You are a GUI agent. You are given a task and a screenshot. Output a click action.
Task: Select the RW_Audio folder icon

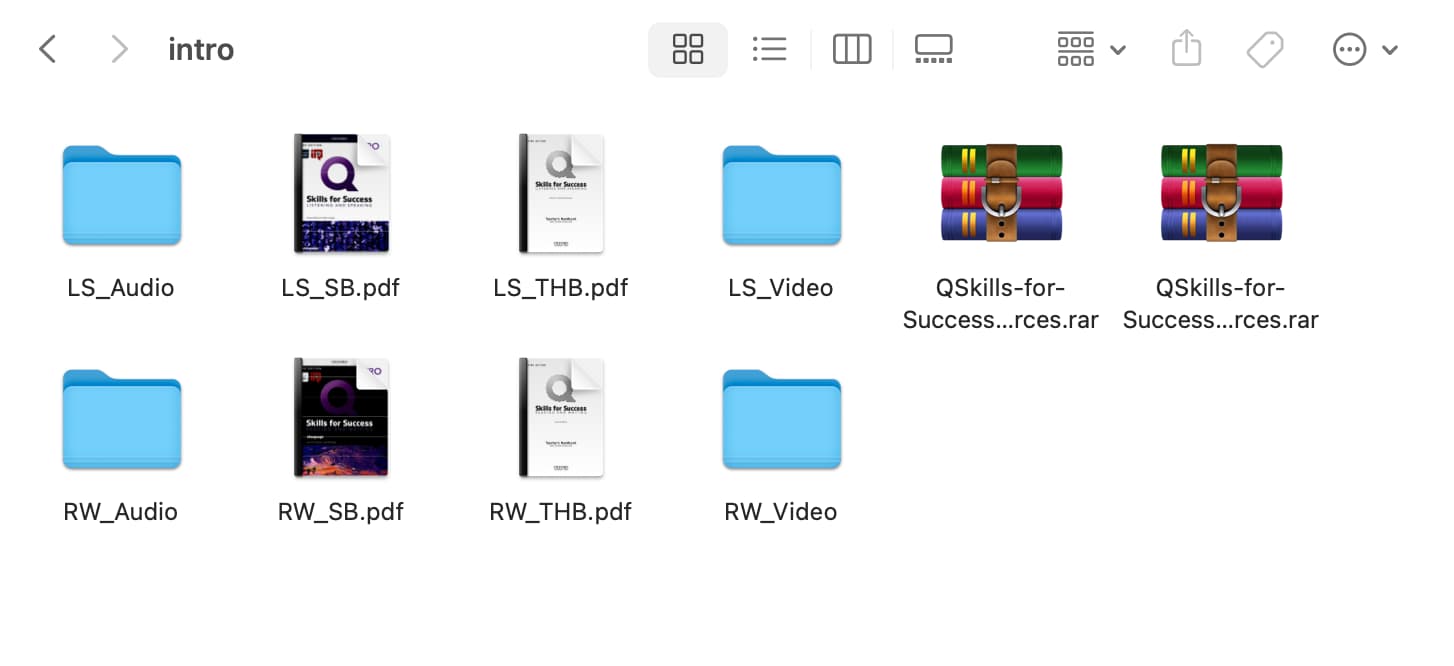pos(121,419)
